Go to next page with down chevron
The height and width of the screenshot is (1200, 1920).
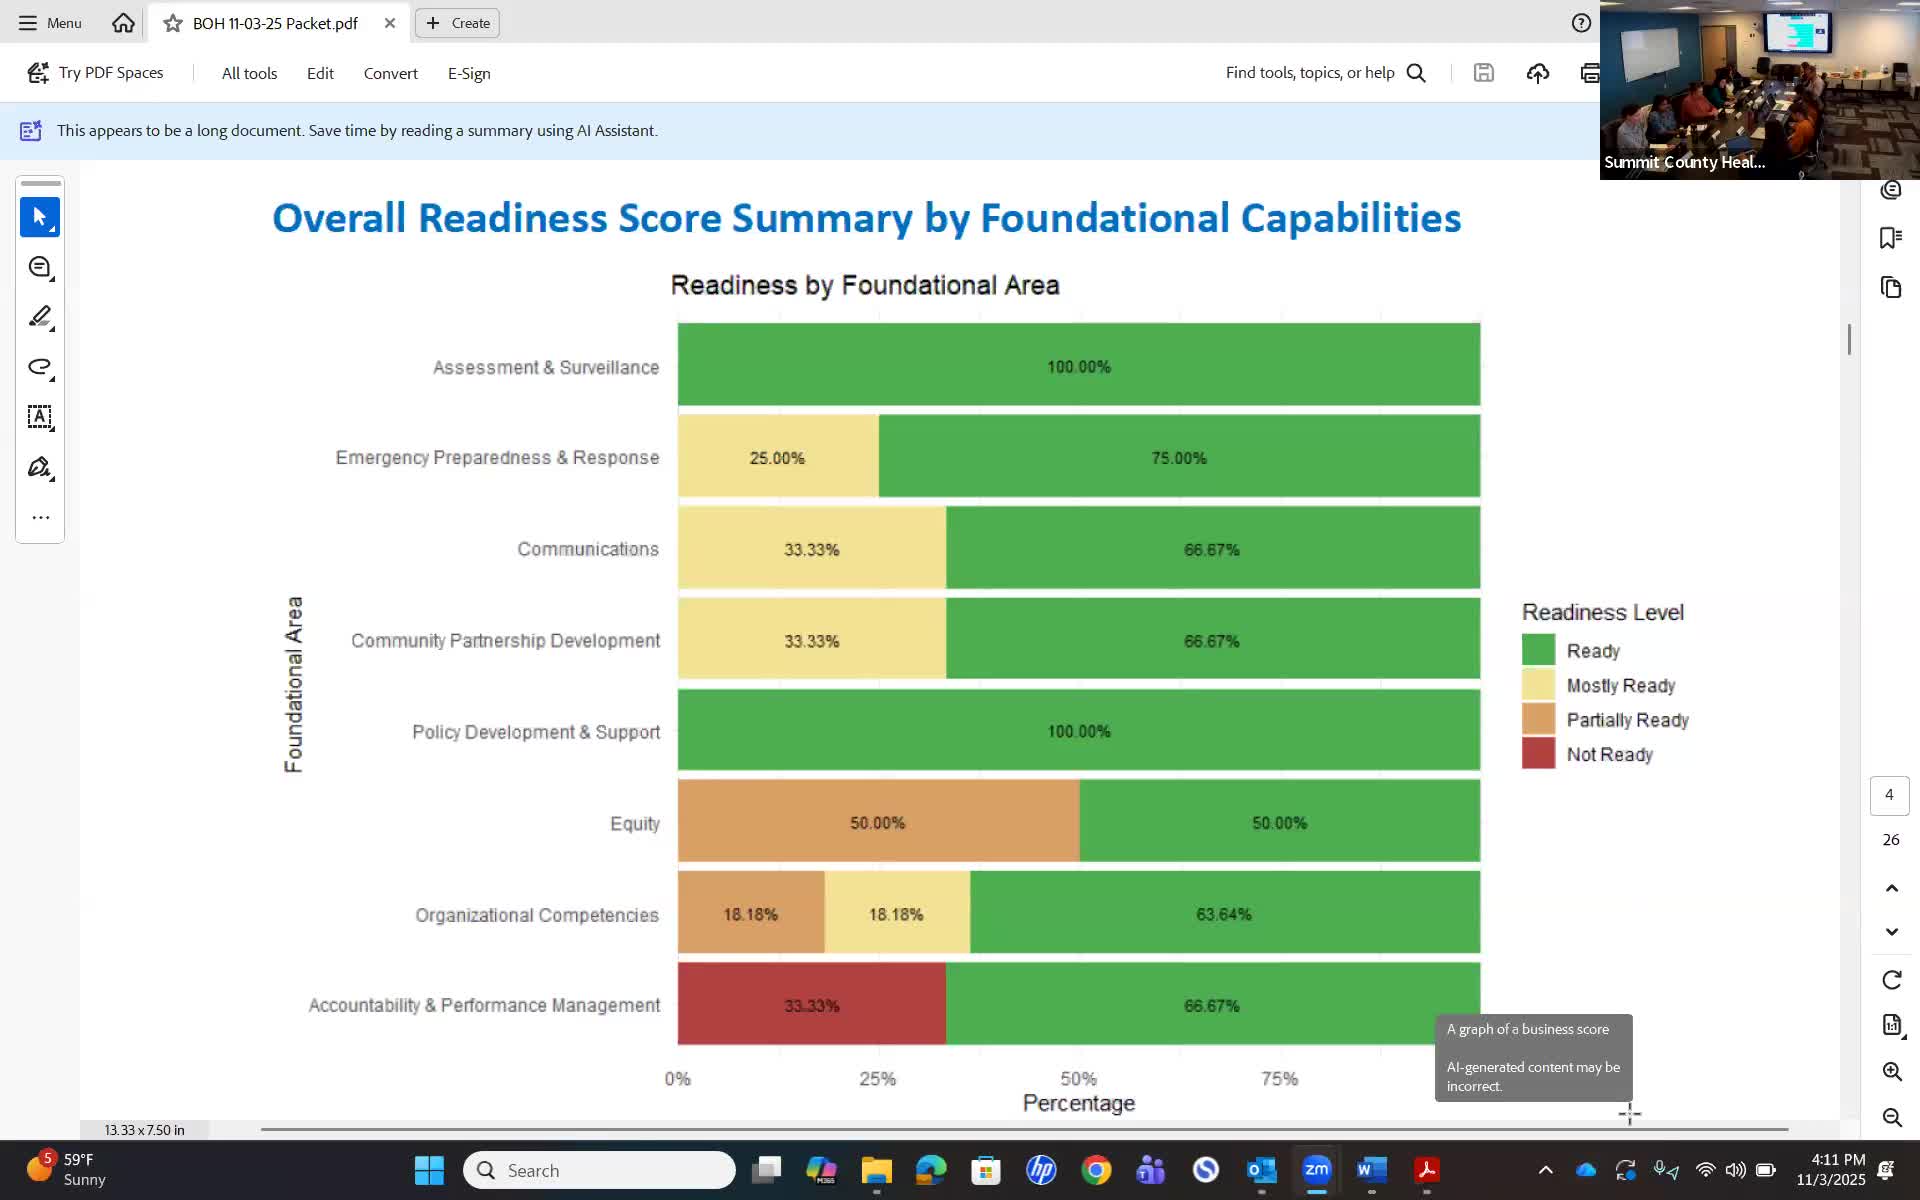pos(1891,932)
